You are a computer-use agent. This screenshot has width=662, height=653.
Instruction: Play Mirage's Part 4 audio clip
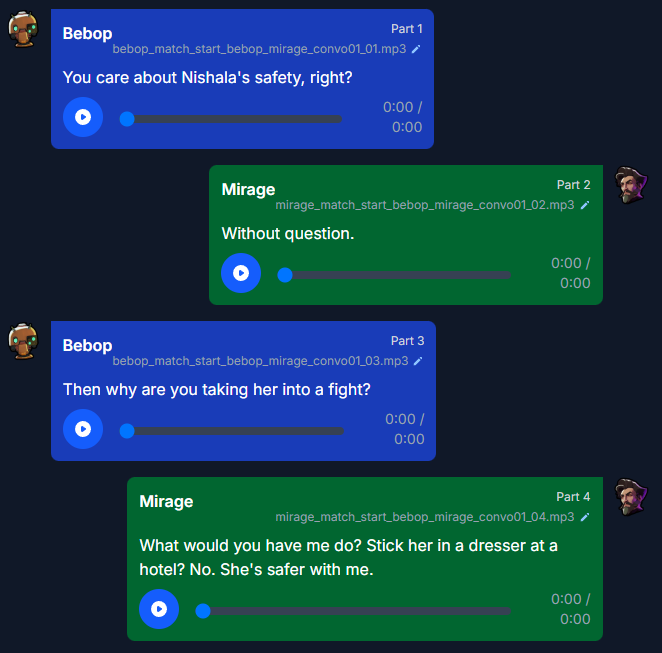coord(159,609)
